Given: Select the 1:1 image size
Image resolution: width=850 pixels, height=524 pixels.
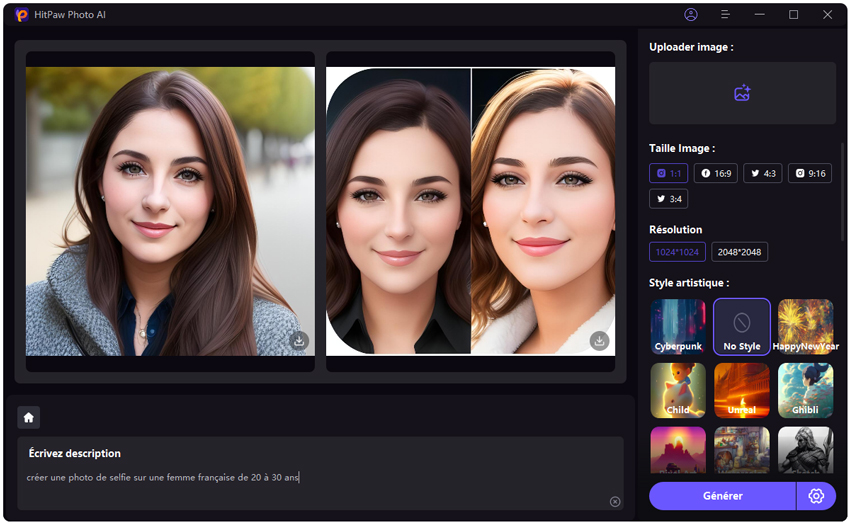Looking at the screenshot, I should coord(668,173).
